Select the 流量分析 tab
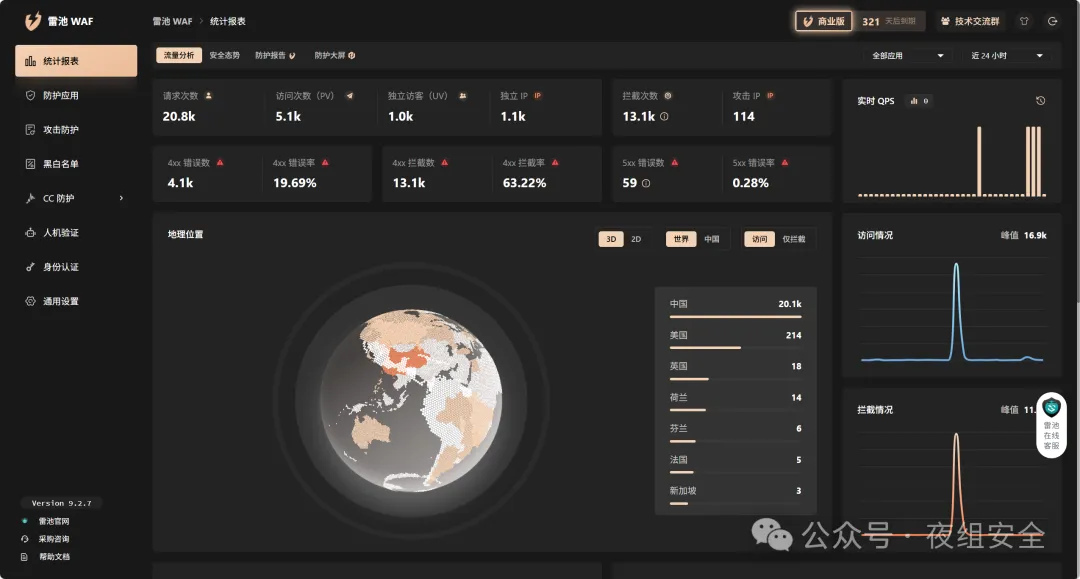 (x=178, y=55)
